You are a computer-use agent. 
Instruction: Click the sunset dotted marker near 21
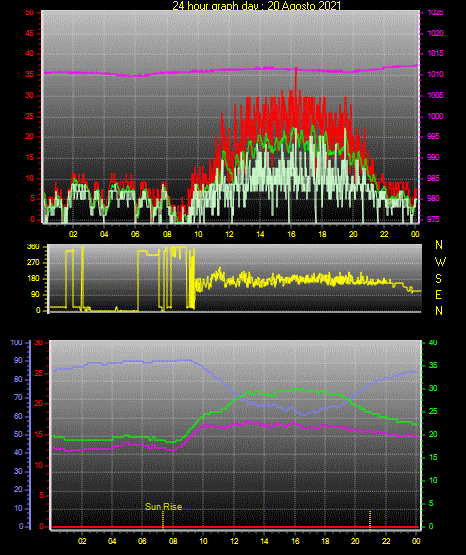pos(370,520)
